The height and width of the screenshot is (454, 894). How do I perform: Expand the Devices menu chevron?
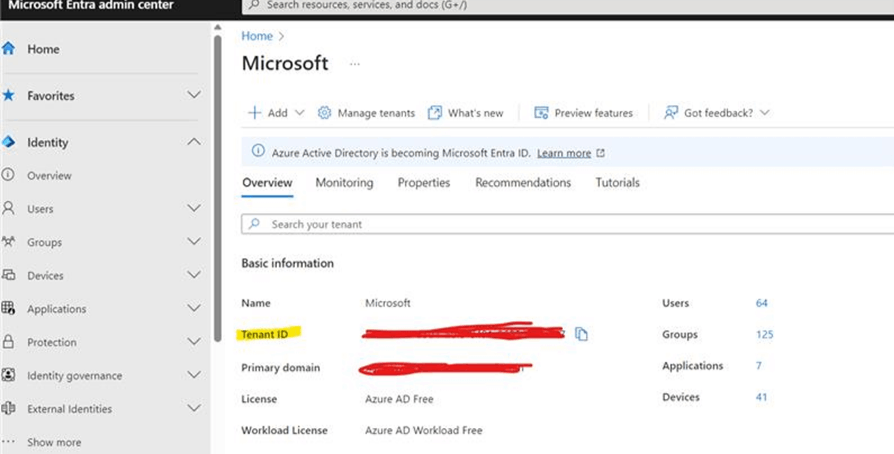point(194,274)
